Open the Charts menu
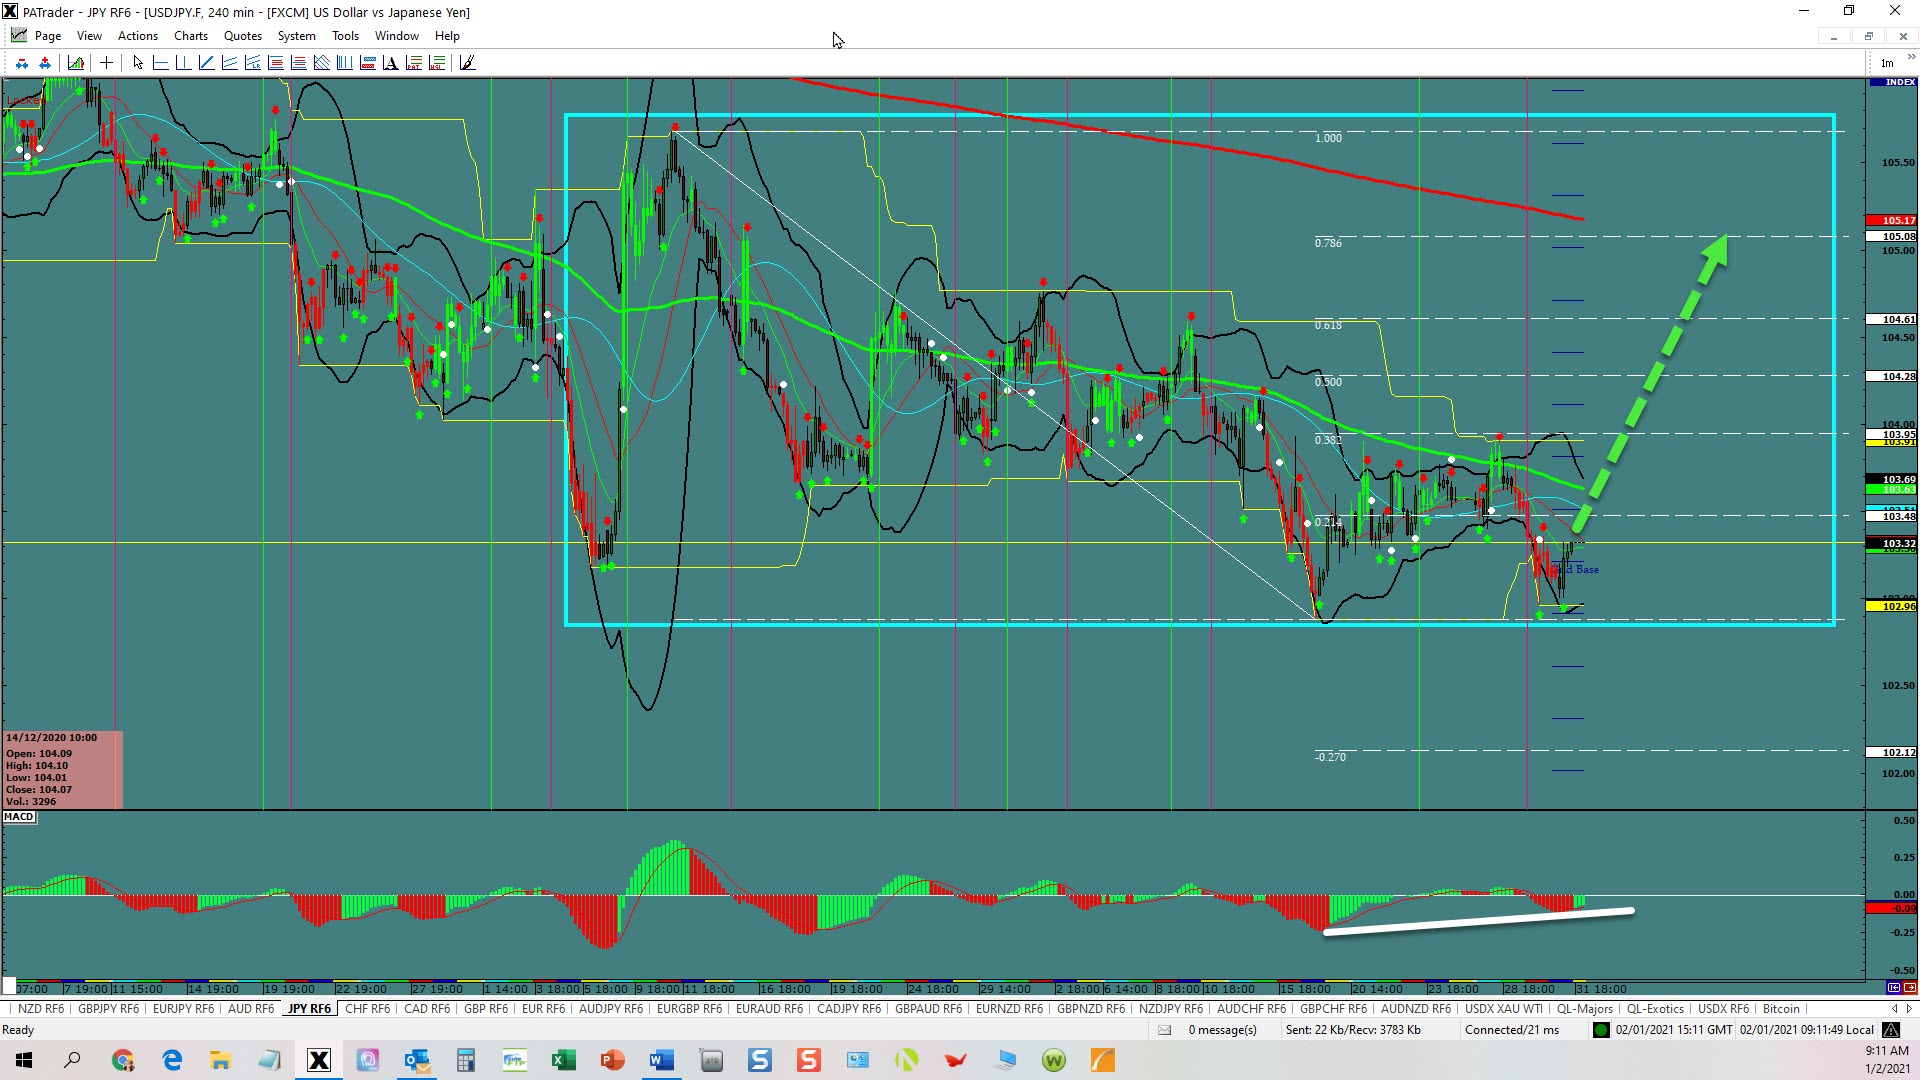The height and width of the screenshot is (1080, 1920). click(190, 36)
